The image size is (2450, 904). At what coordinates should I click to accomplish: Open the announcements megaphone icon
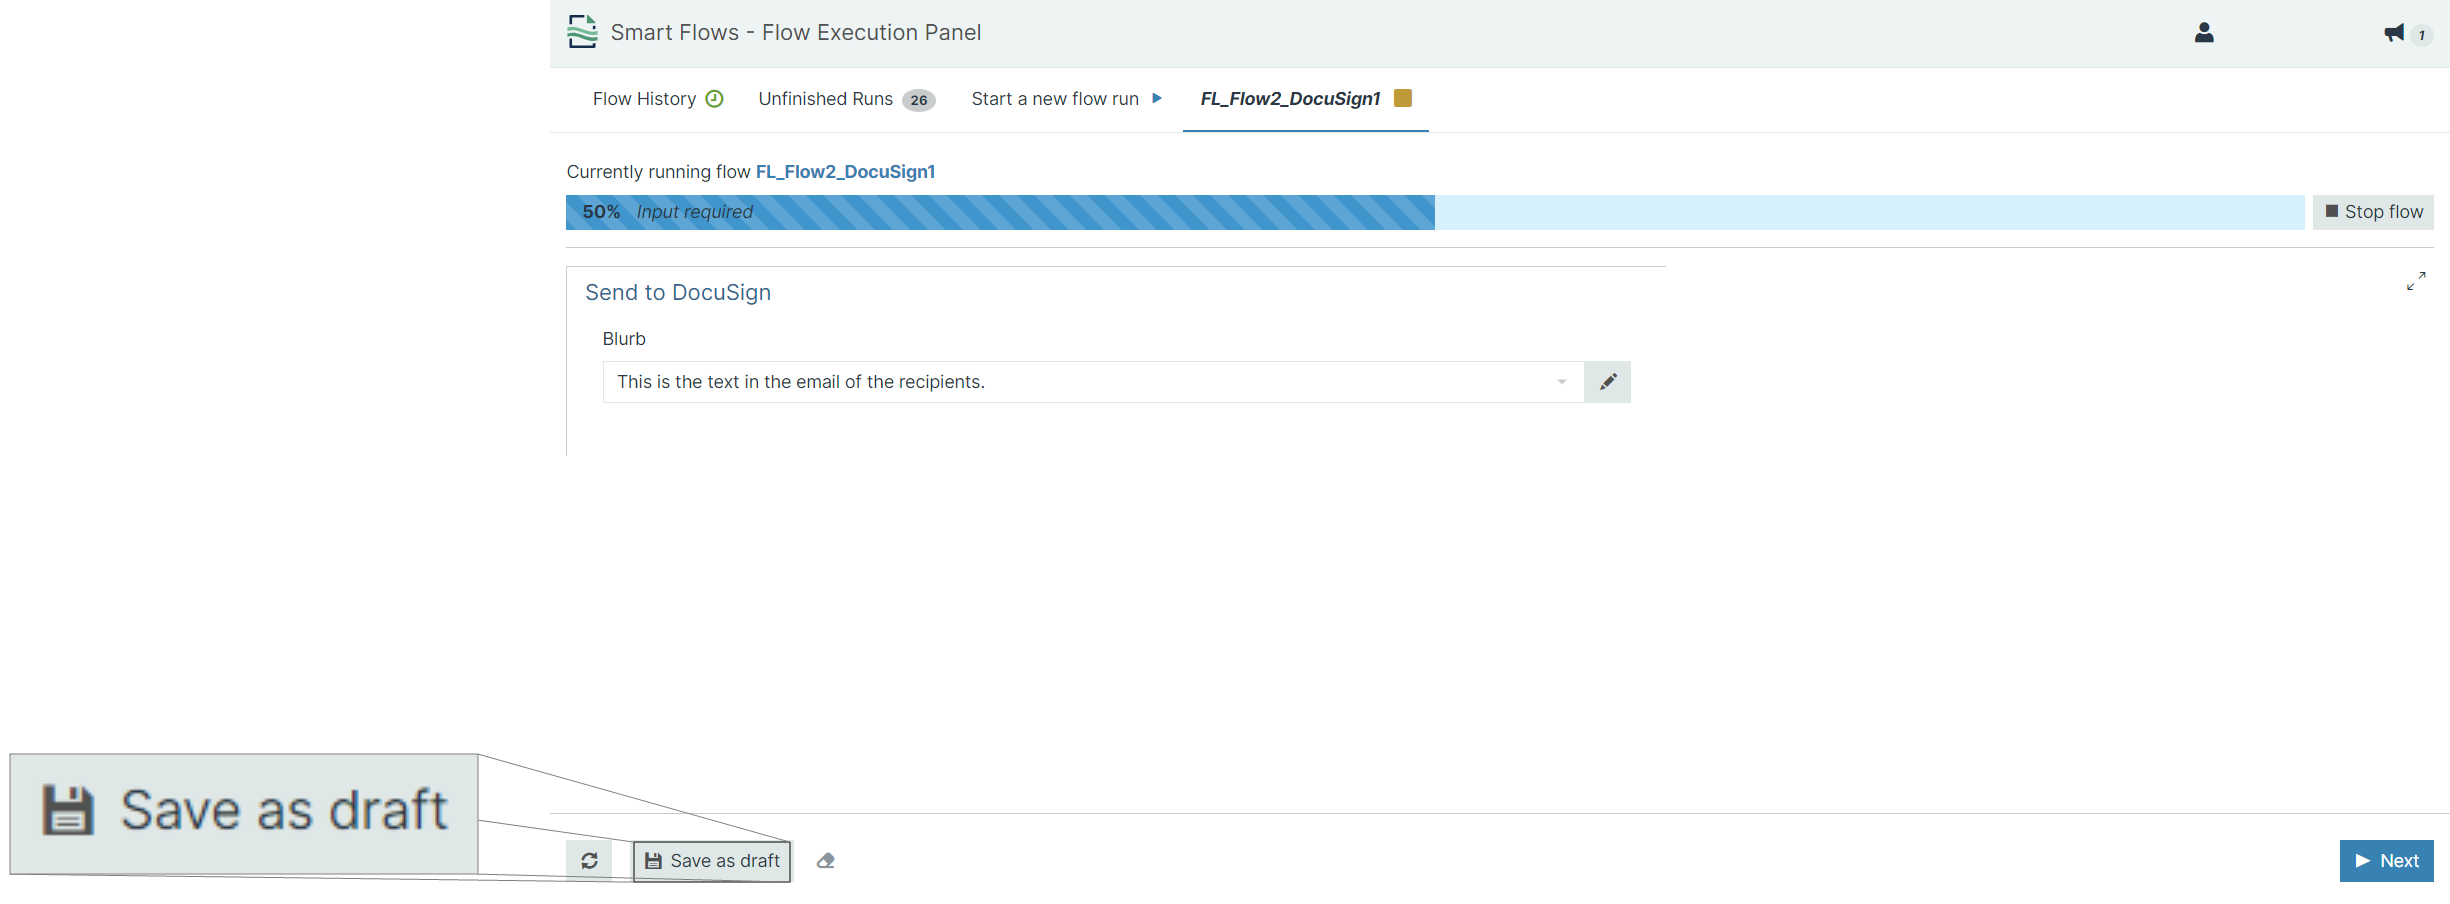(2394, 33)
